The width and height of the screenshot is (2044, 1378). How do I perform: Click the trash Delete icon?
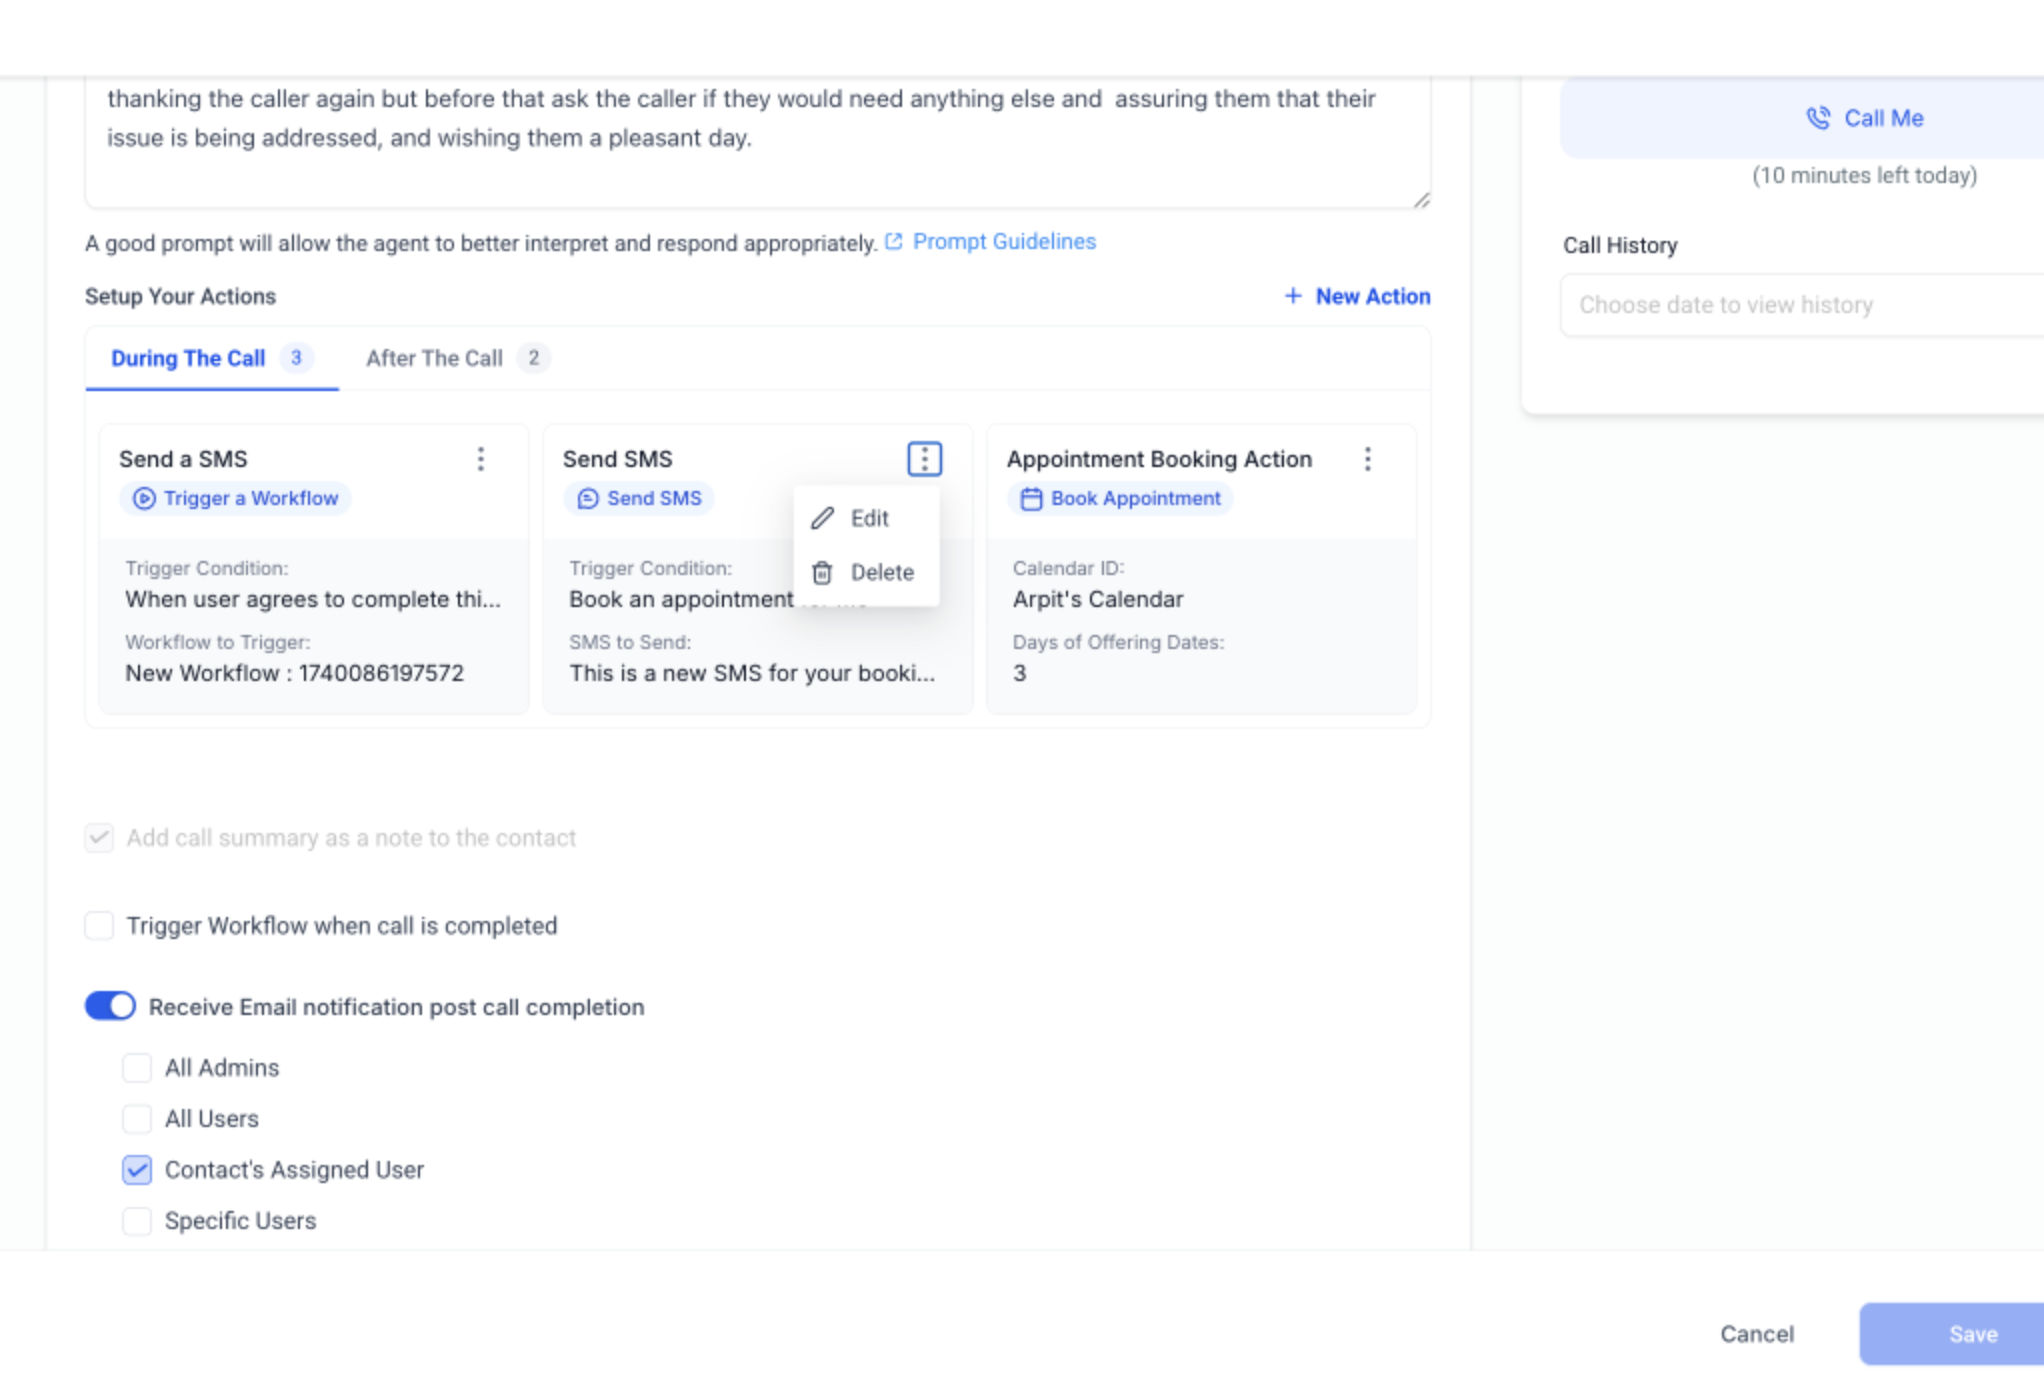click(x=822, y=572)
